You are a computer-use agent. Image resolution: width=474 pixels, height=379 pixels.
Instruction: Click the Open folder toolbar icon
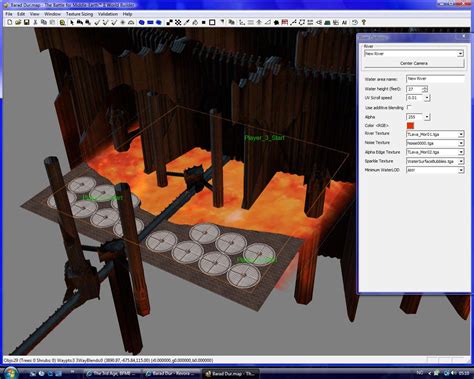coord(18,22)
